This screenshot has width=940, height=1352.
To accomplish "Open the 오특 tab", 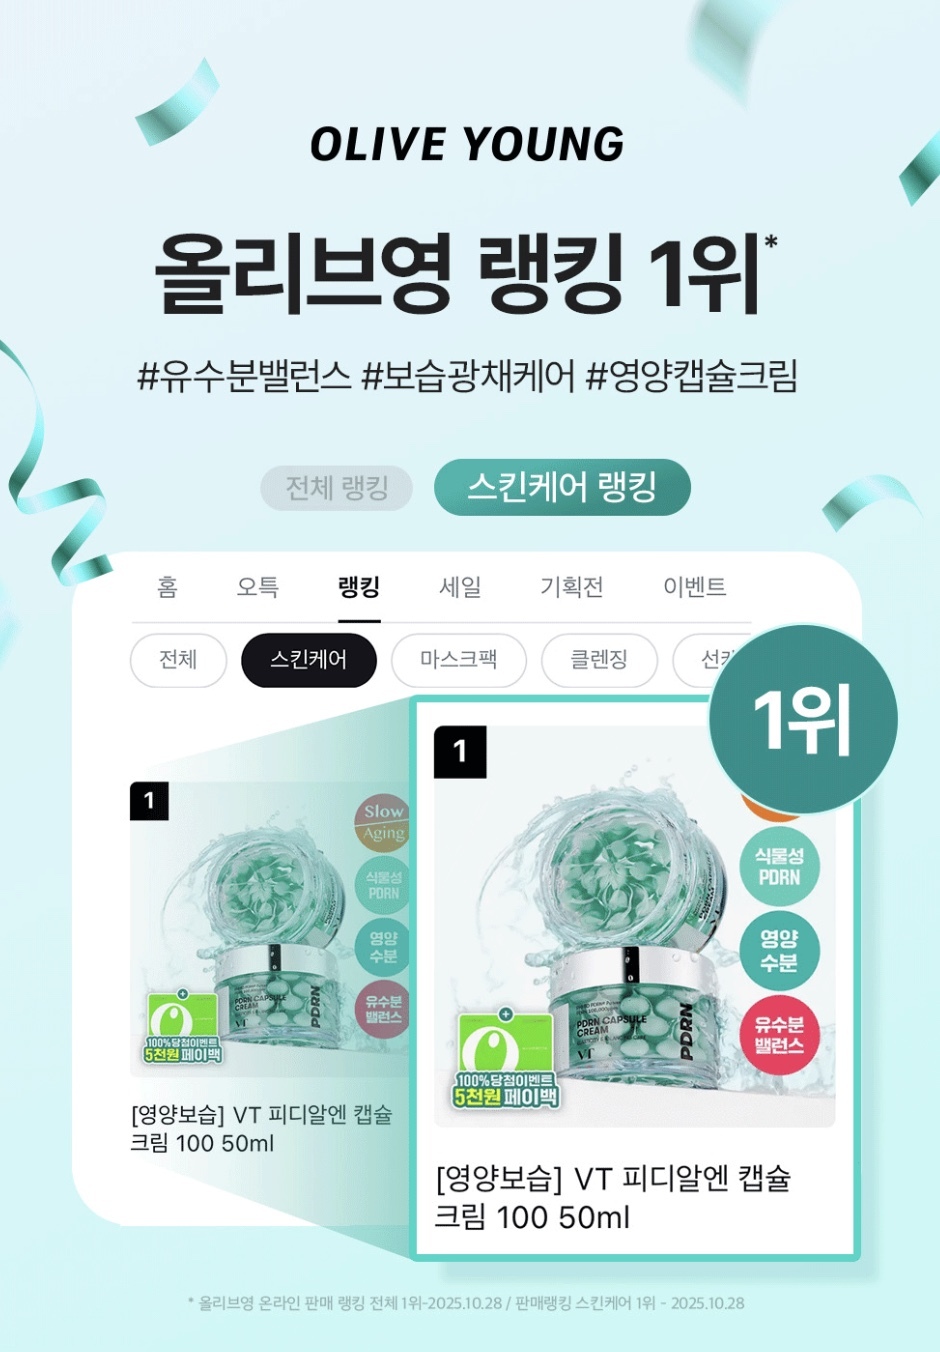I will (x=257, y=587).
